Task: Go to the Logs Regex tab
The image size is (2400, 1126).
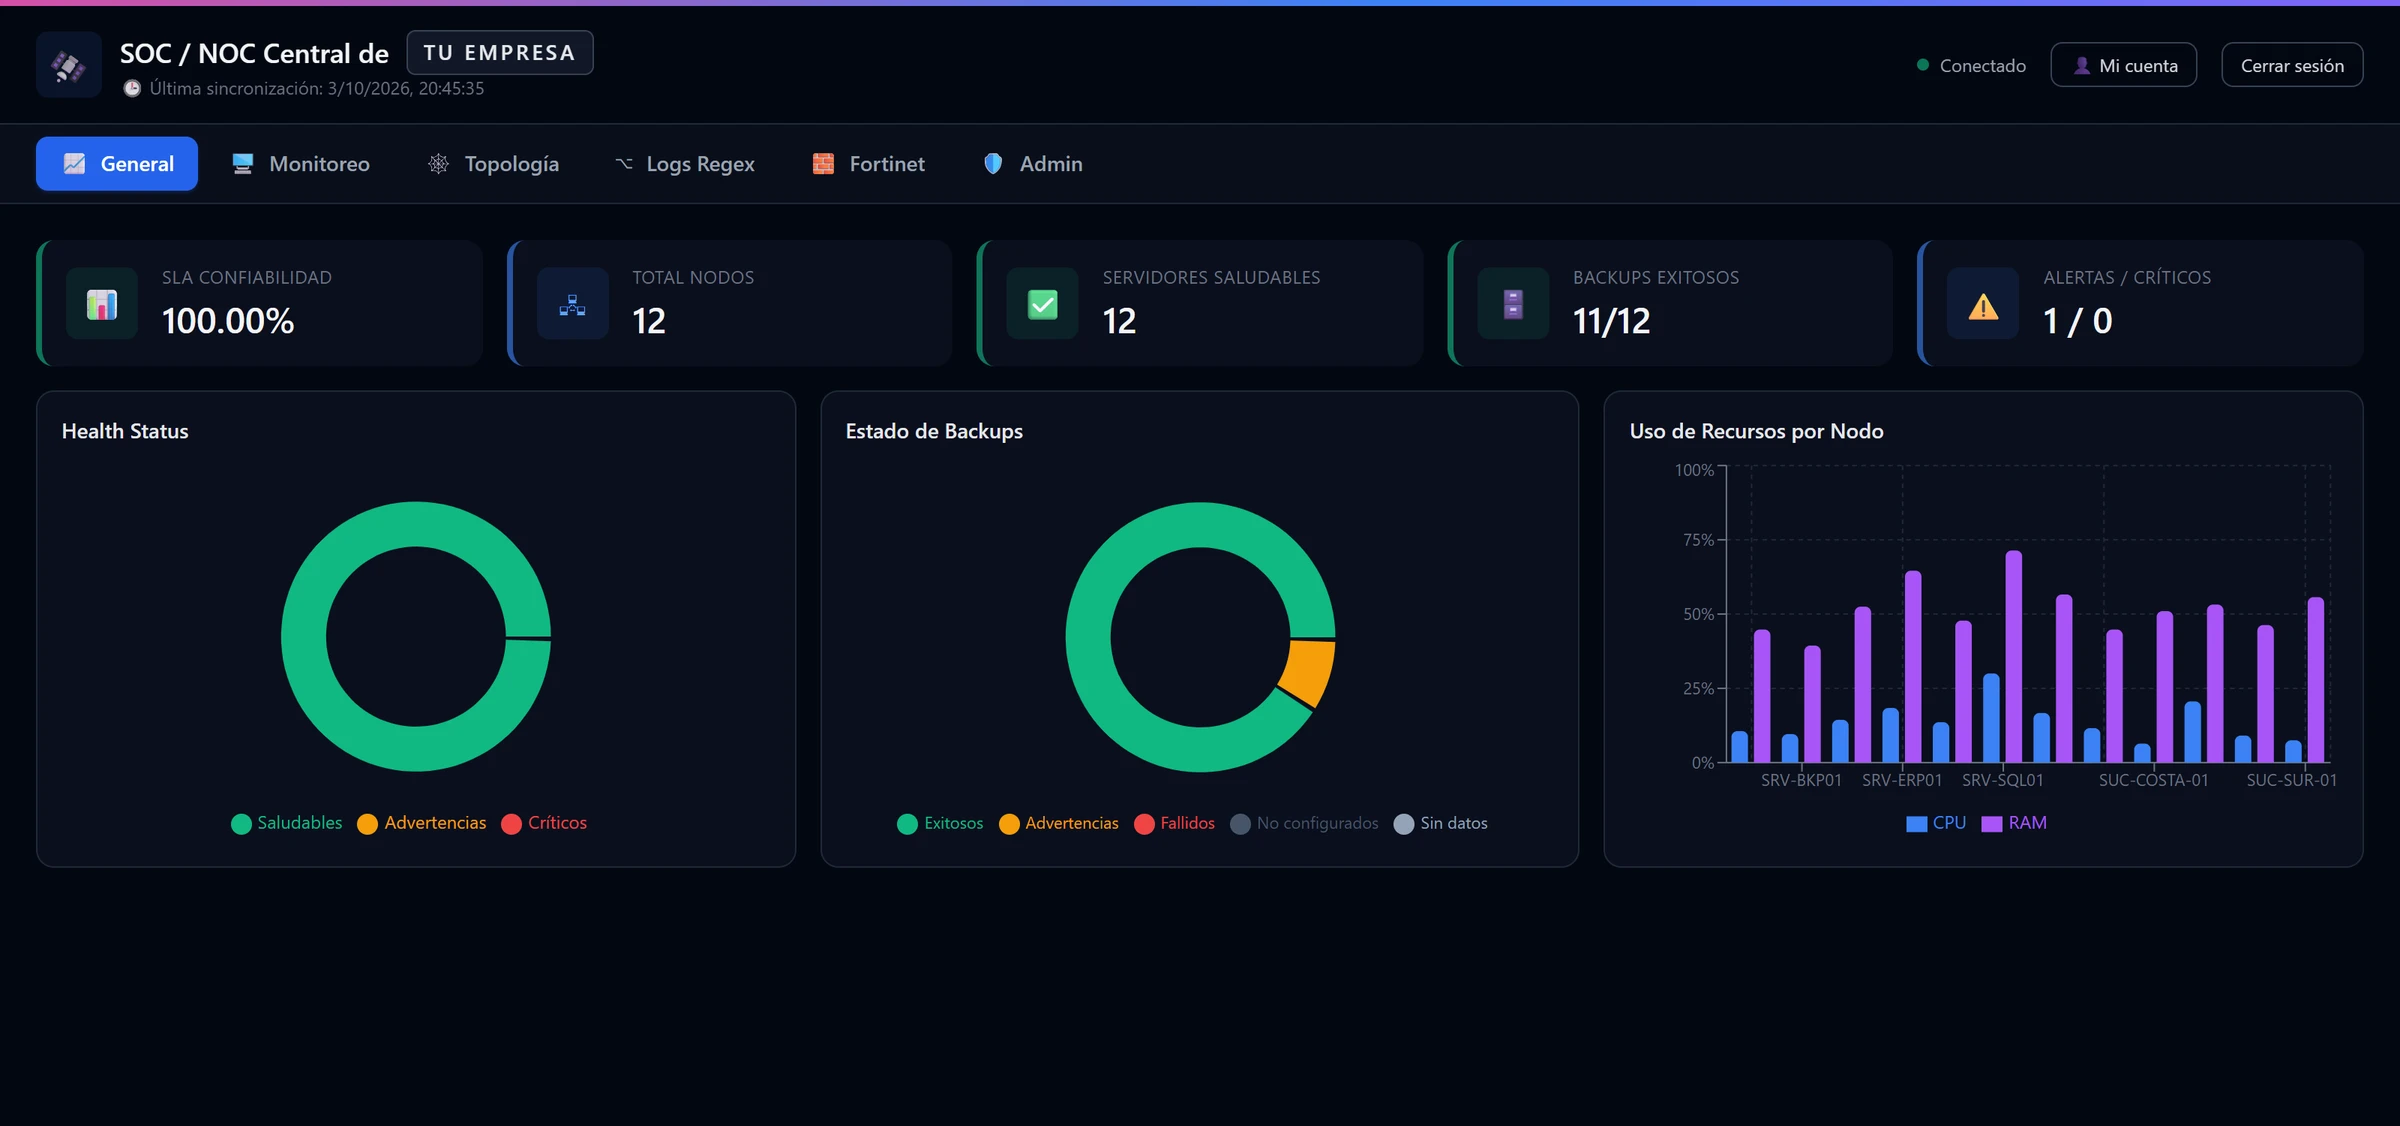Action: [685, 164]
